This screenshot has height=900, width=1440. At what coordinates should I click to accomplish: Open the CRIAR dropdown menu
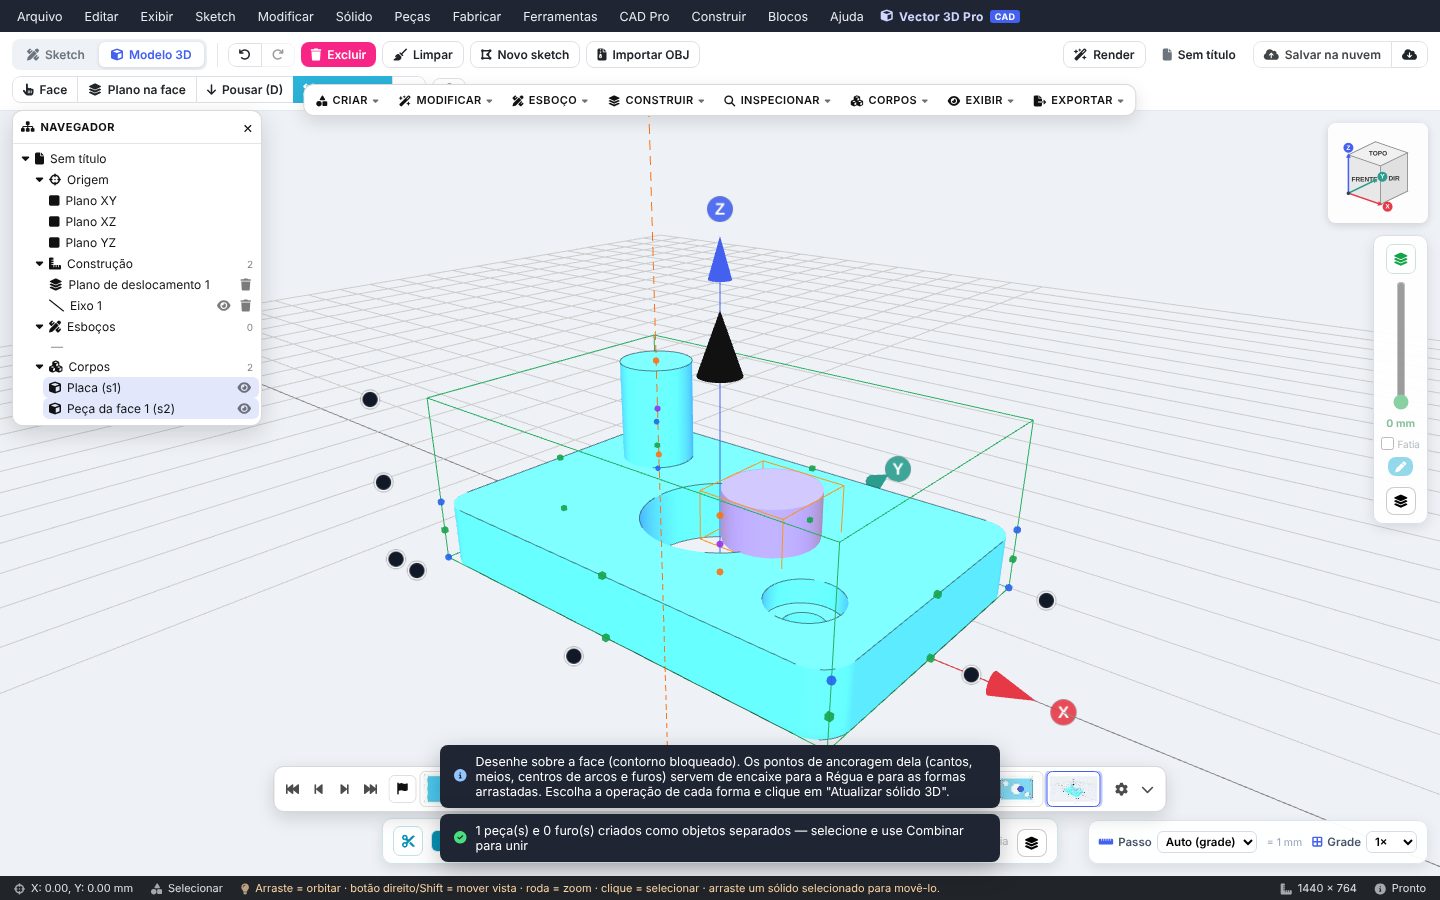coord(347,101)
